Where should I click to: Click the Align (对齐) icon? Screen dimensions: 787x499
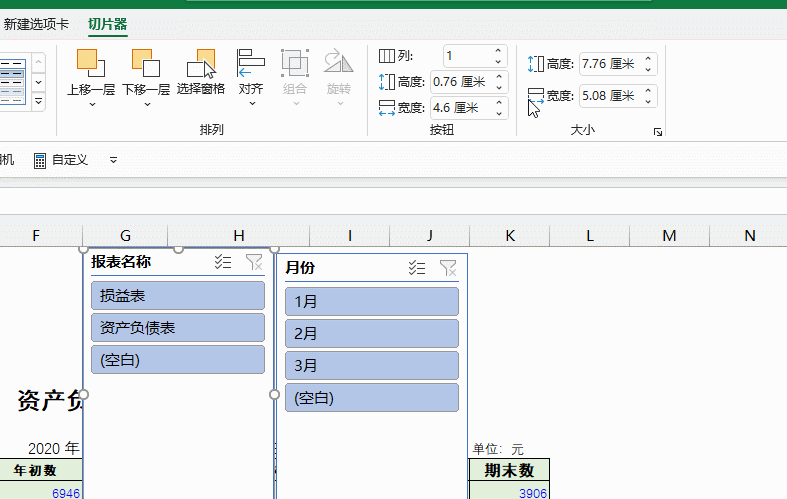[x=251, y=63]
